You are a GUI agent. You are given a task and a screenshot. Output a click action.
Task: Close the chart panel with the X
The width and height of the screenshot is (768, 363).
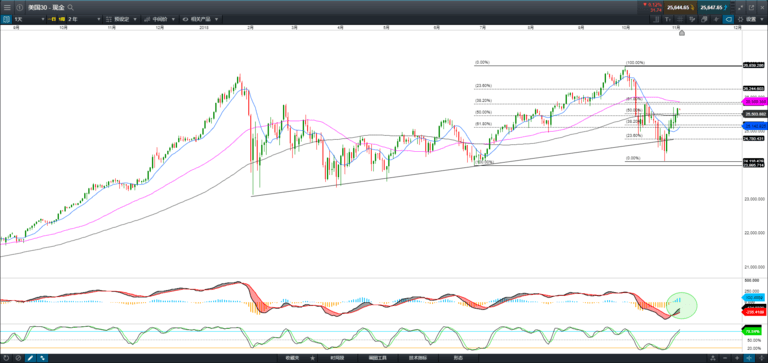763,7
